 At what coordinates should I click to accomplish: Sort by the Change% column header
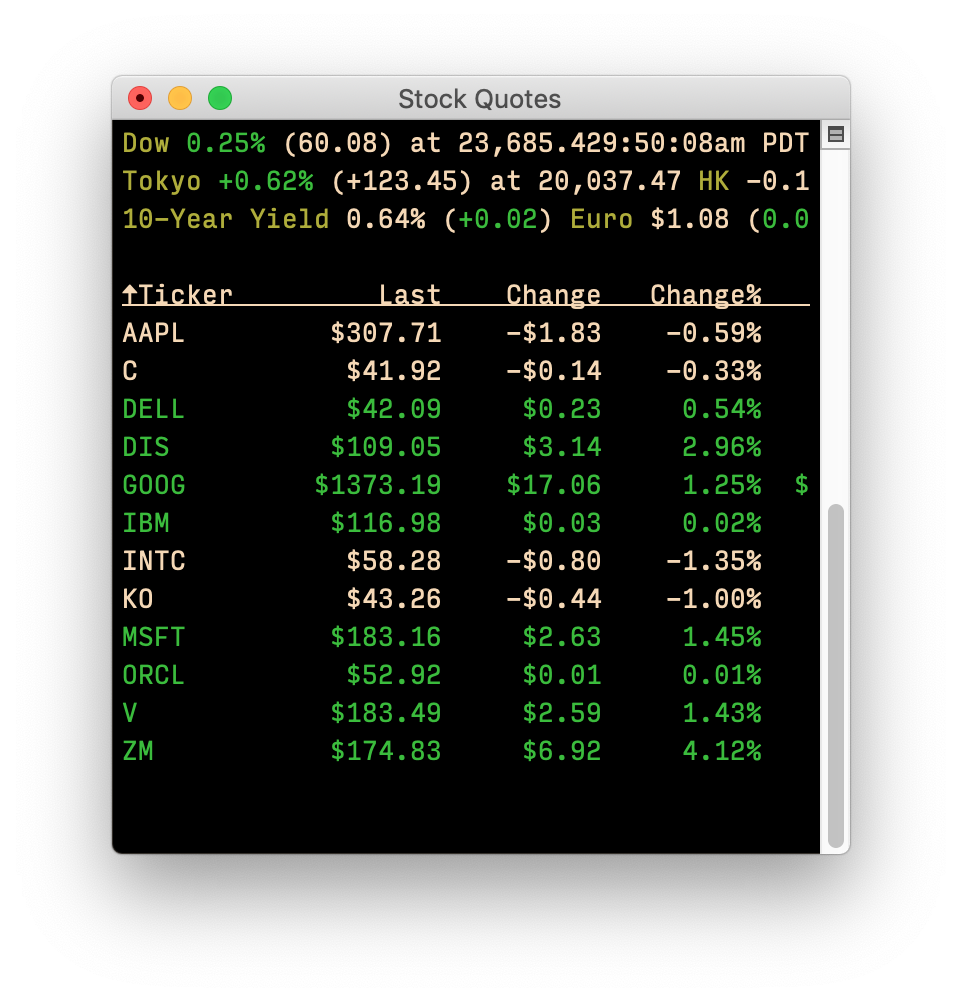[x=706, y=295]
